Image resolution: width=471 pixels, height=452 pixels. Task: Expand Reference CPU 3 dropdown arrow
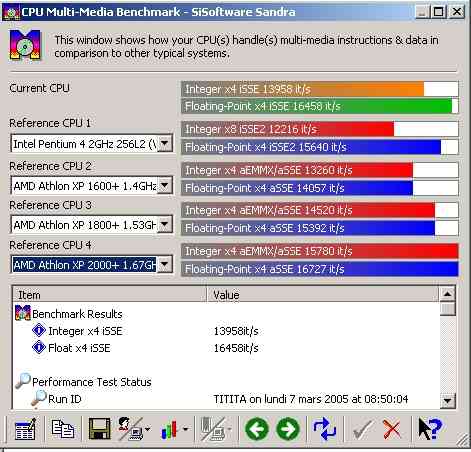165,224
